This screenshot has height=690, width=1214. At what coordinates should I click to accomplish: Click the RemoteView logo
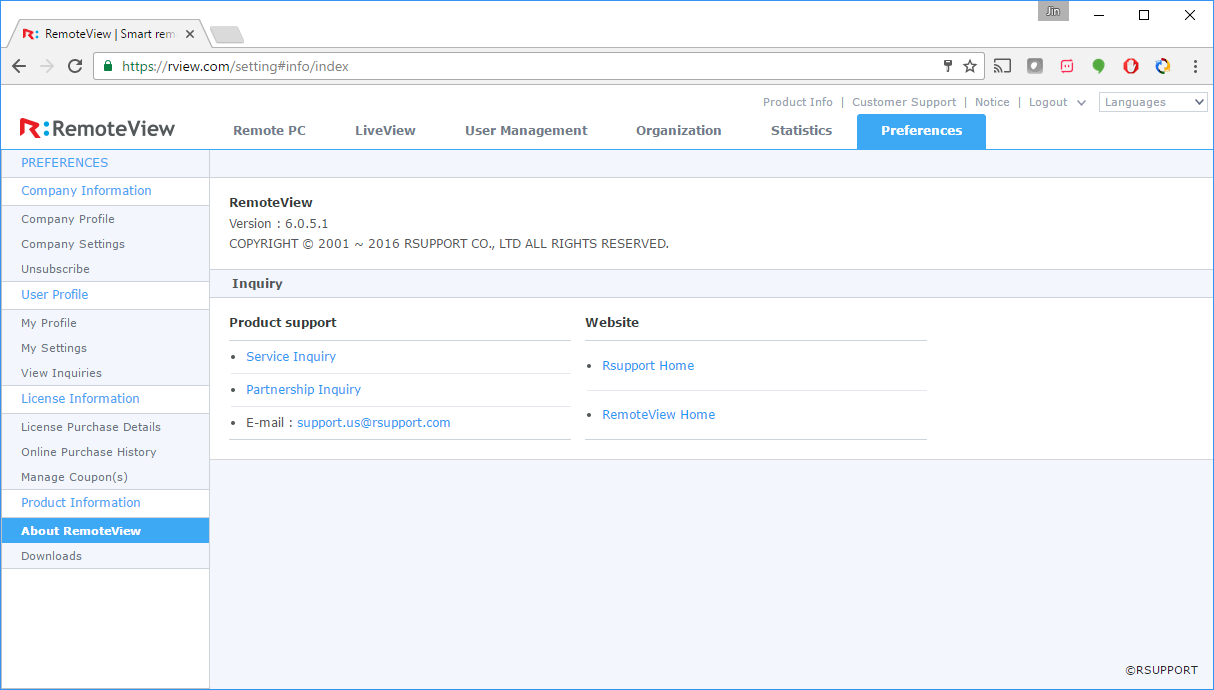(x=97, y=128)
